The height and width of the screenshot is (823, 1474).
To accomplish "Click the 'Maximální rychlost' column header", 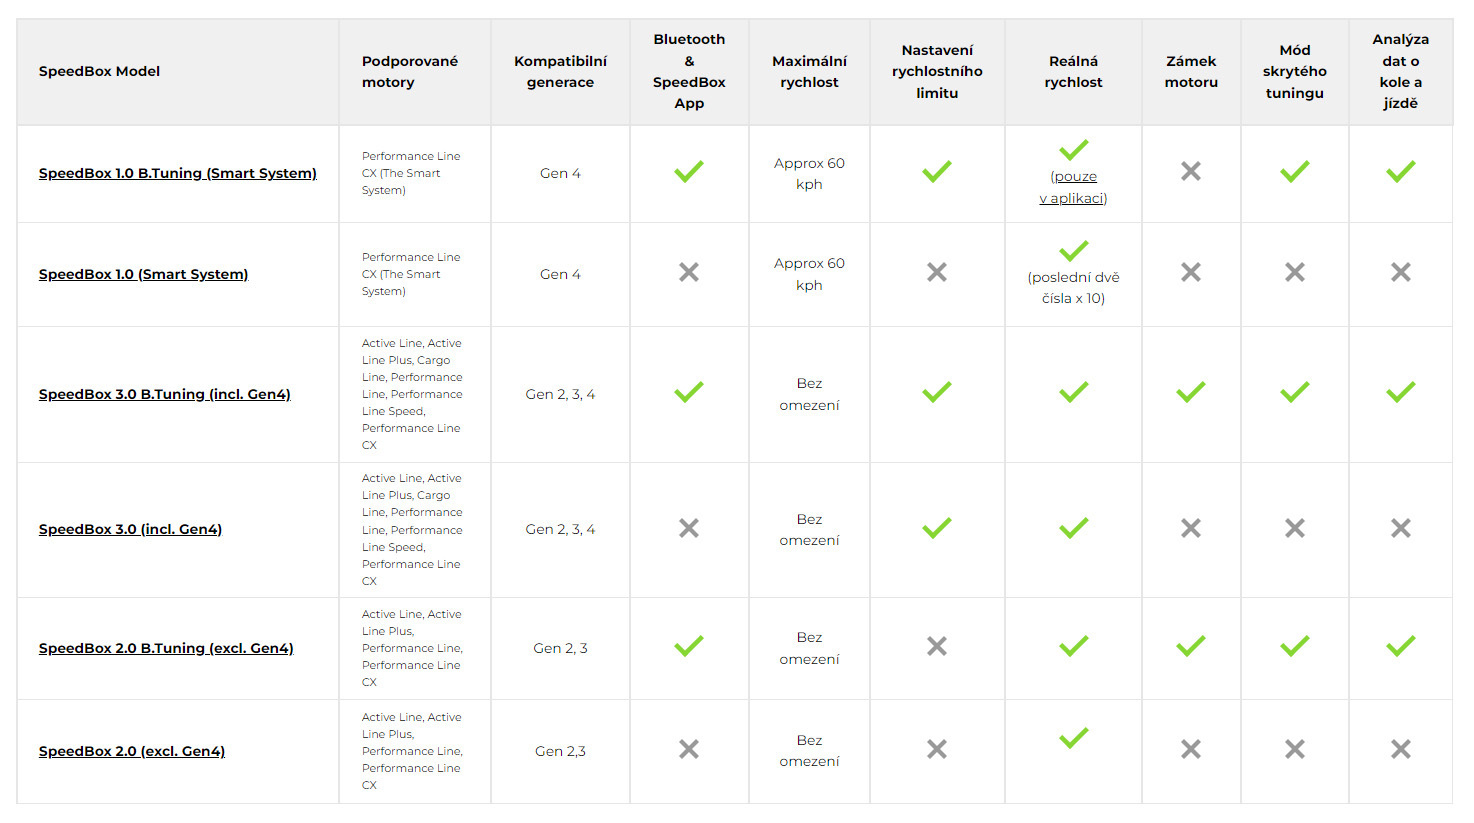I will (809, 72).
